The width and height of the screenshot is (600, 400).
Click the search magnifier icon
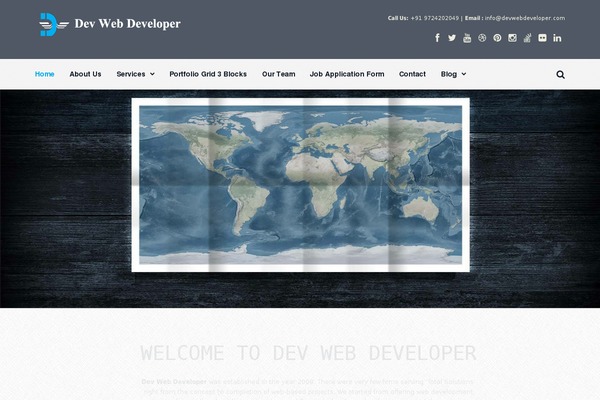[560, 74]
